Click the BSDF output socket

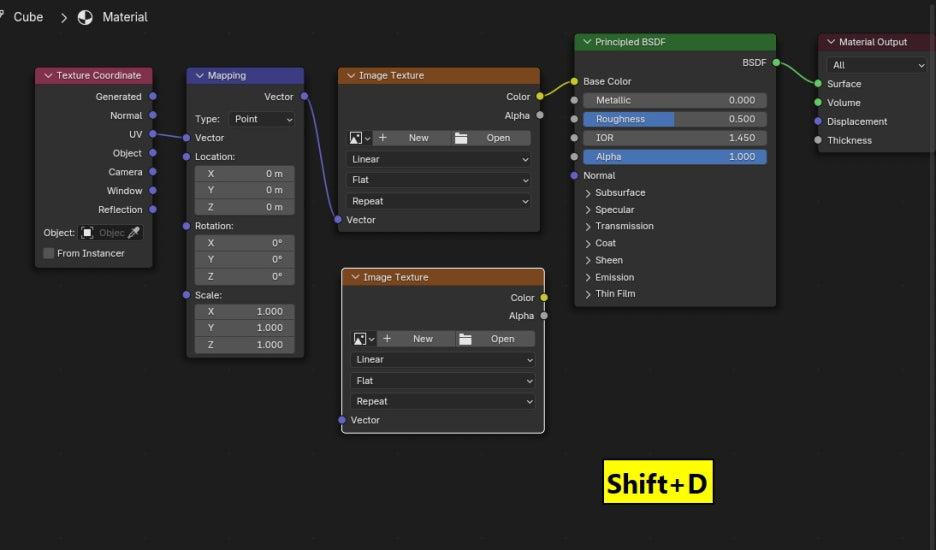(x=776, y=62)
